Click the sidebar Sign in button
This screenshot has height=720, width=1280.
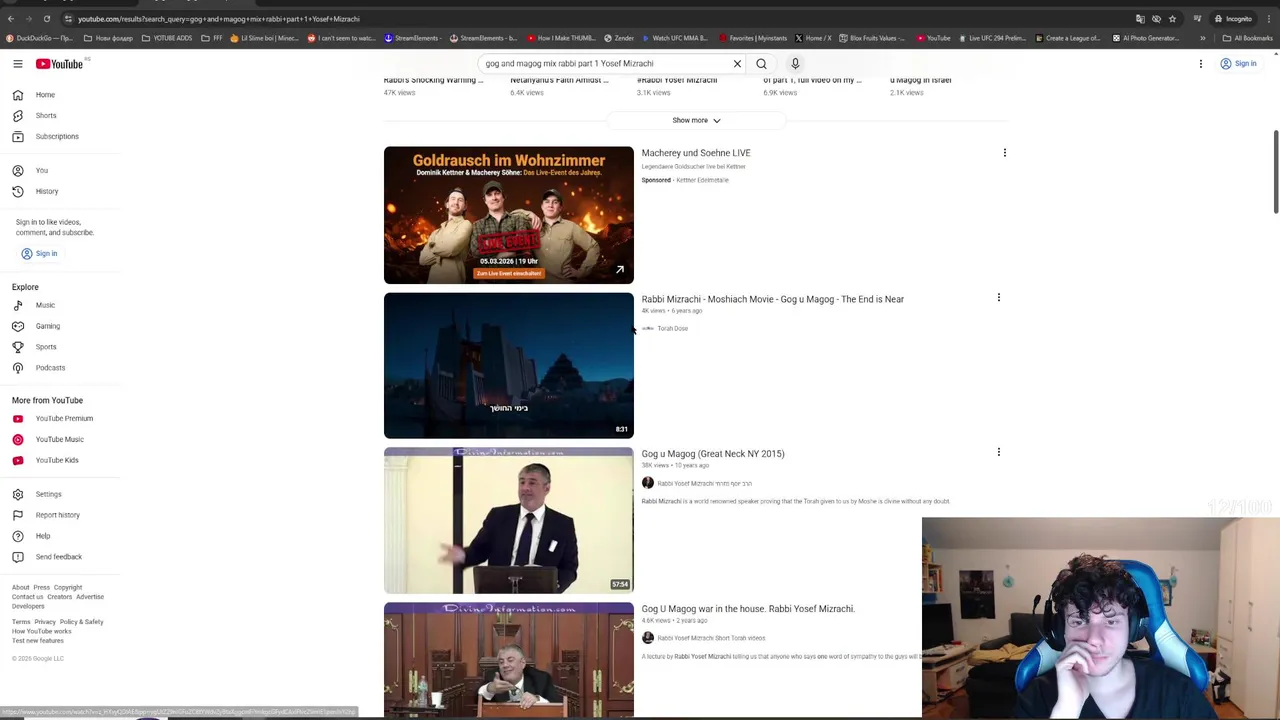tap(39, 254)
